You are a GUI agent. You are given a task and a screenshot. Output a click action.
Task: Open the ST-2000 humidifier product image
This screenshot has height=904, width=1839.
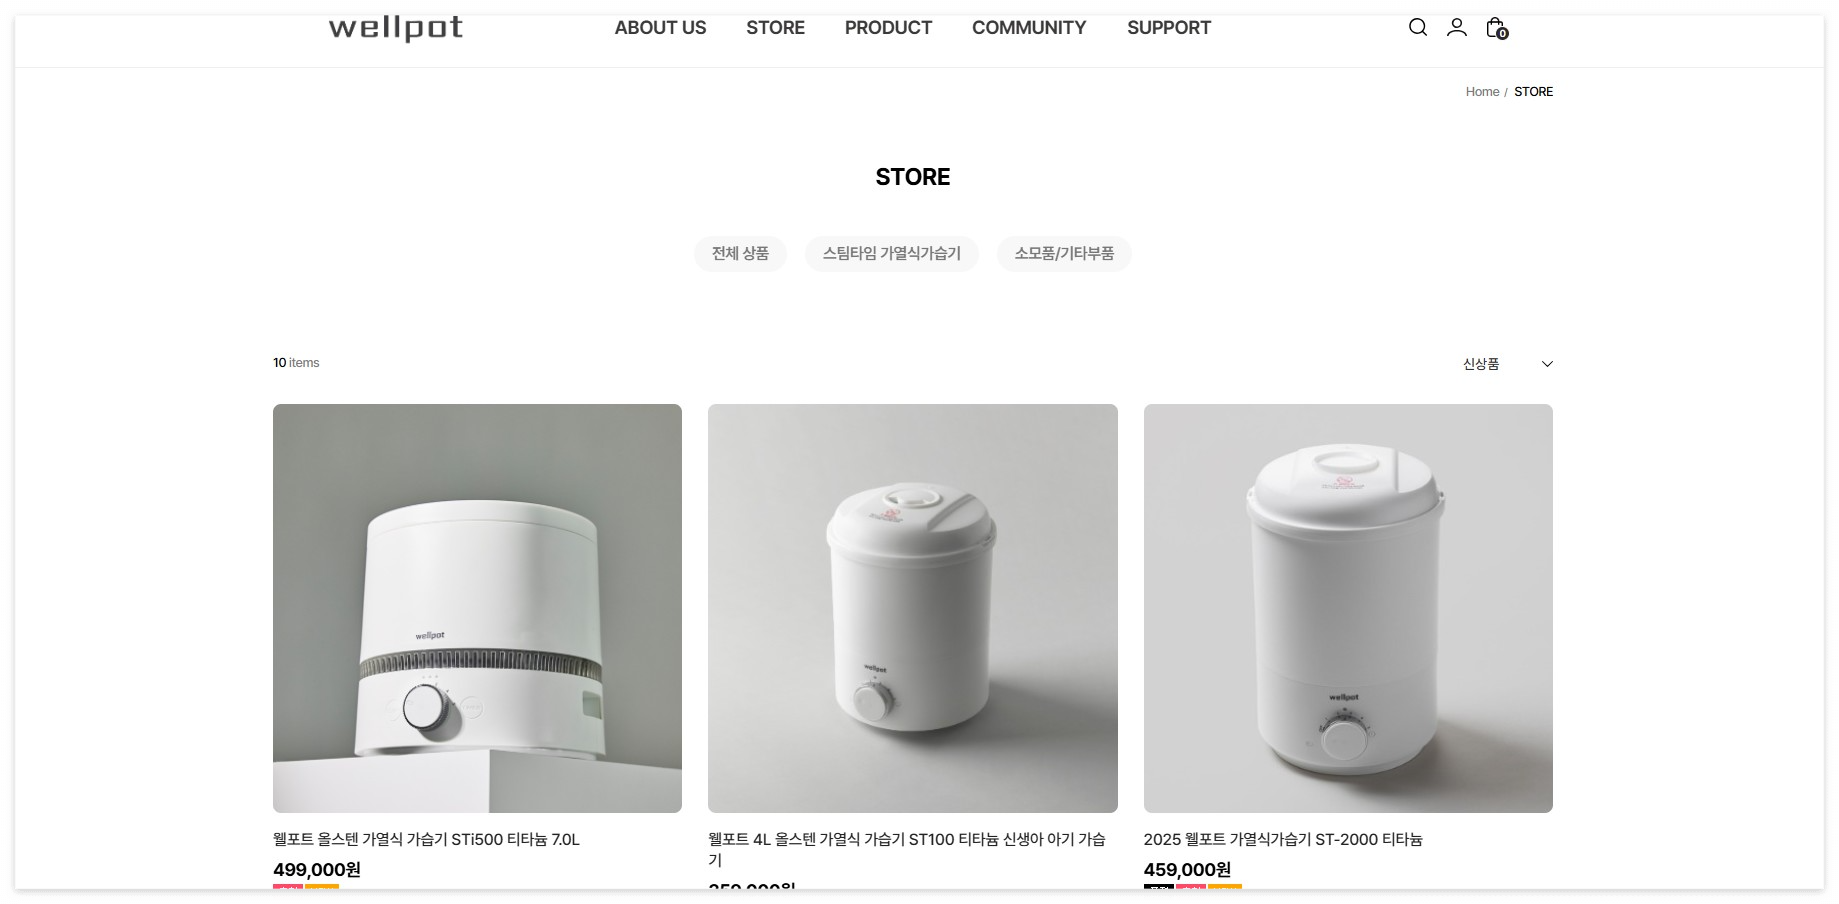1348,608
